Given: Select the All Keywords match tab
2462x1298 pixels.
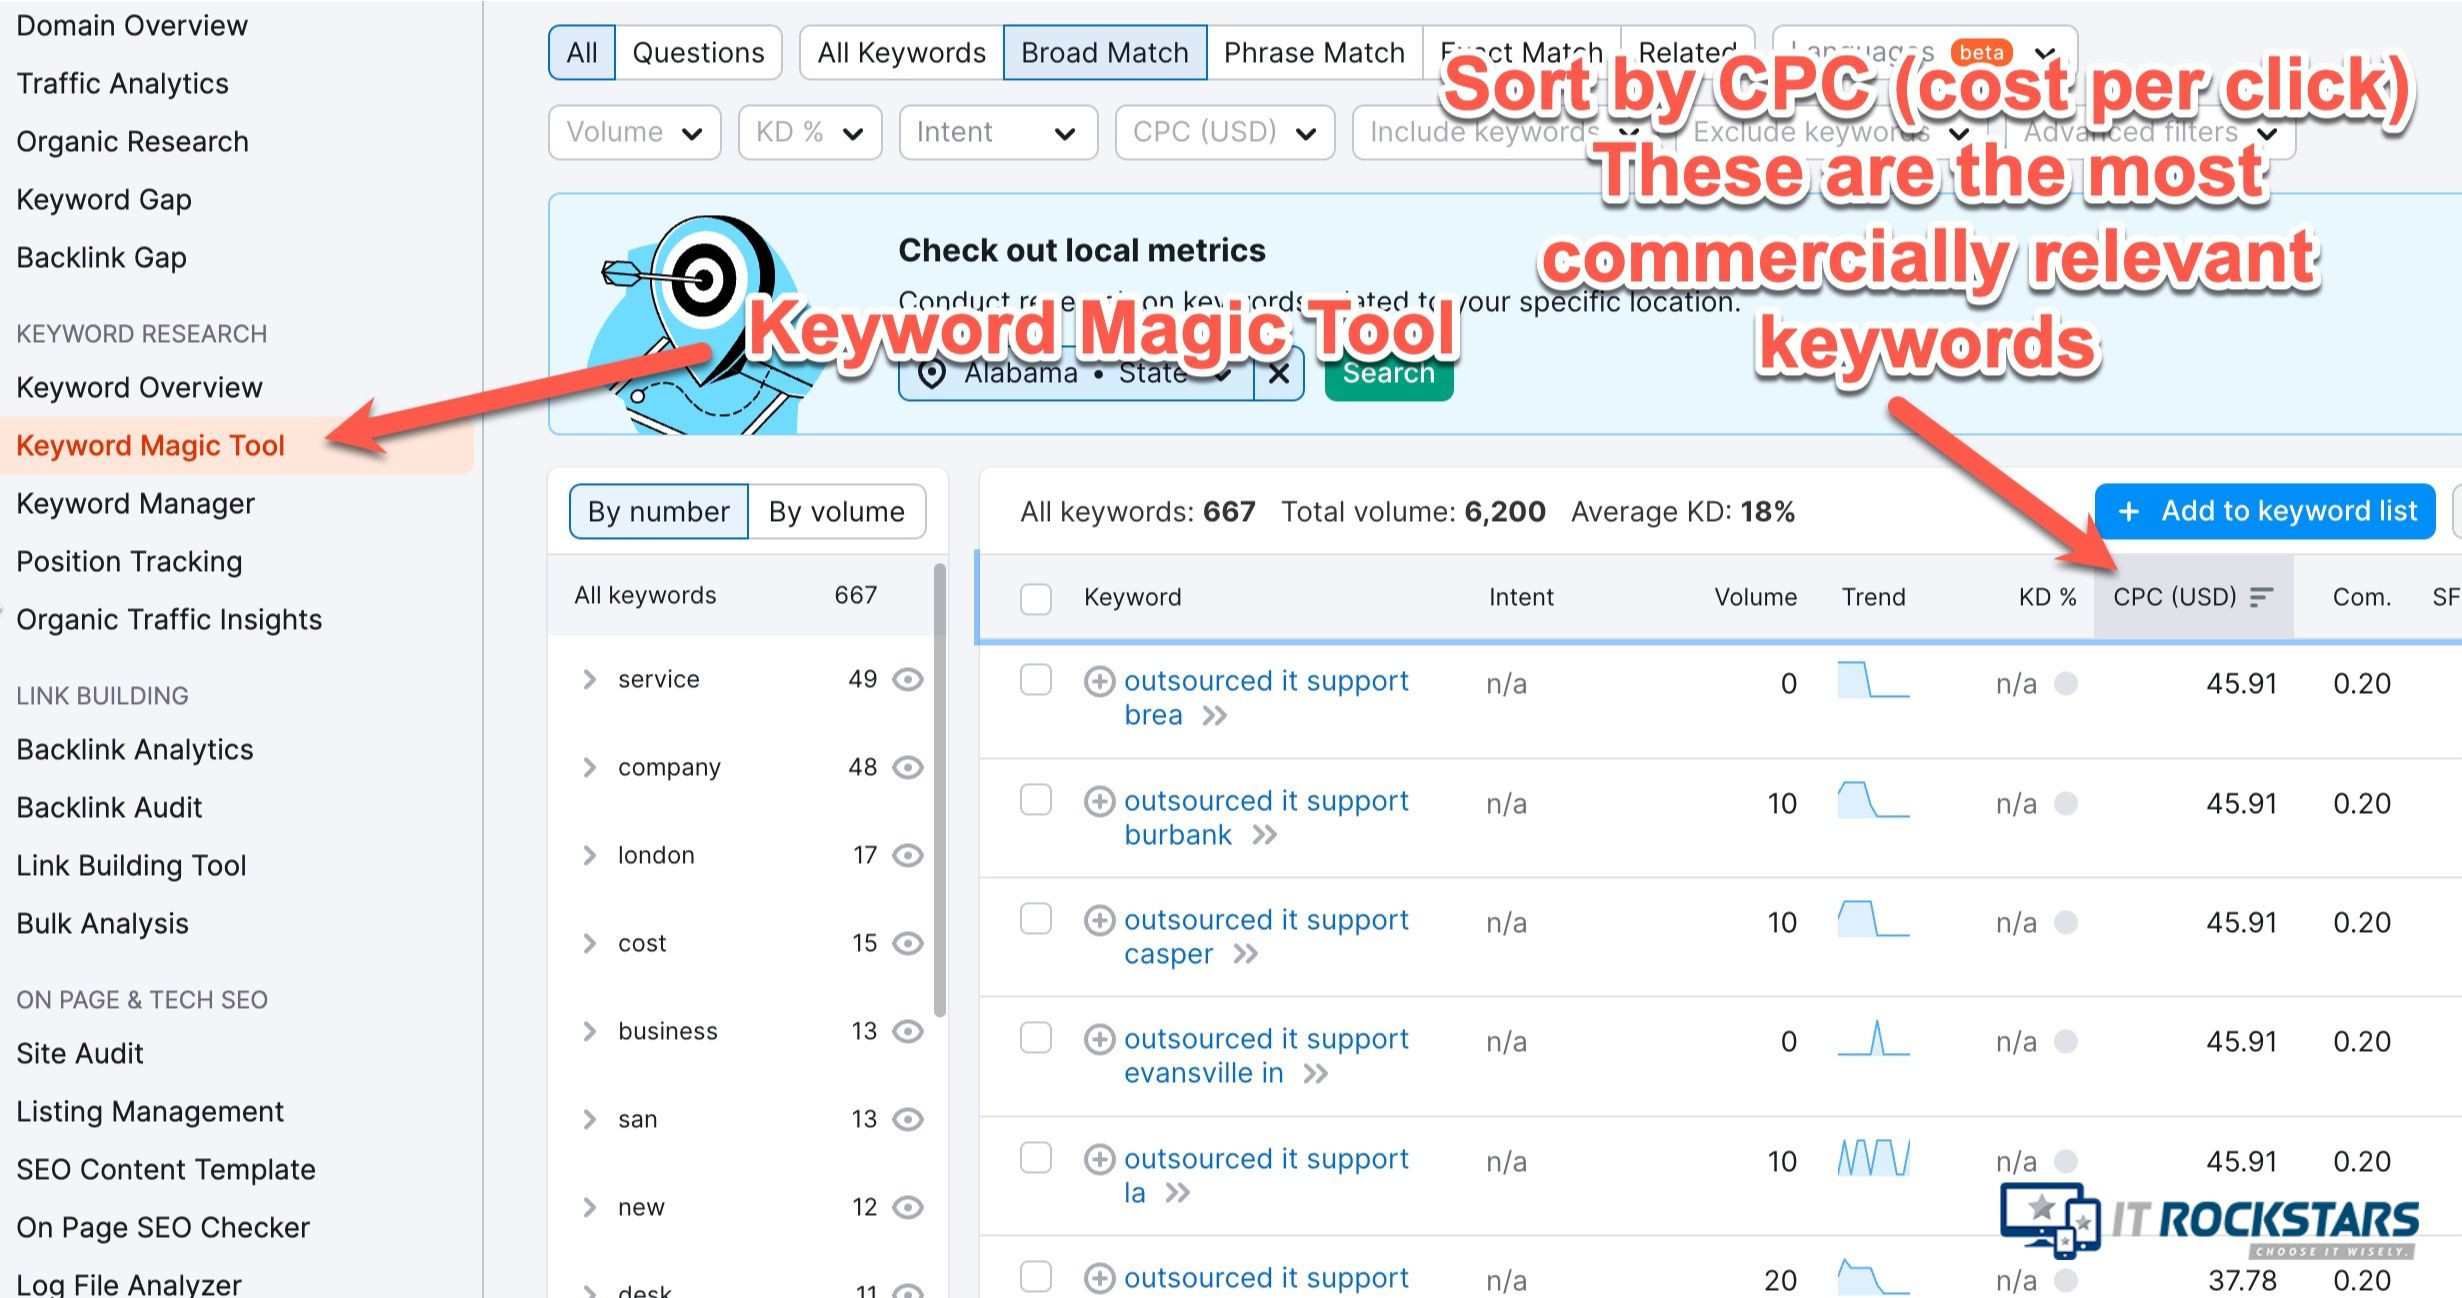Looking at the screenshot, I should pyautogui.click(x=902, y=53).
